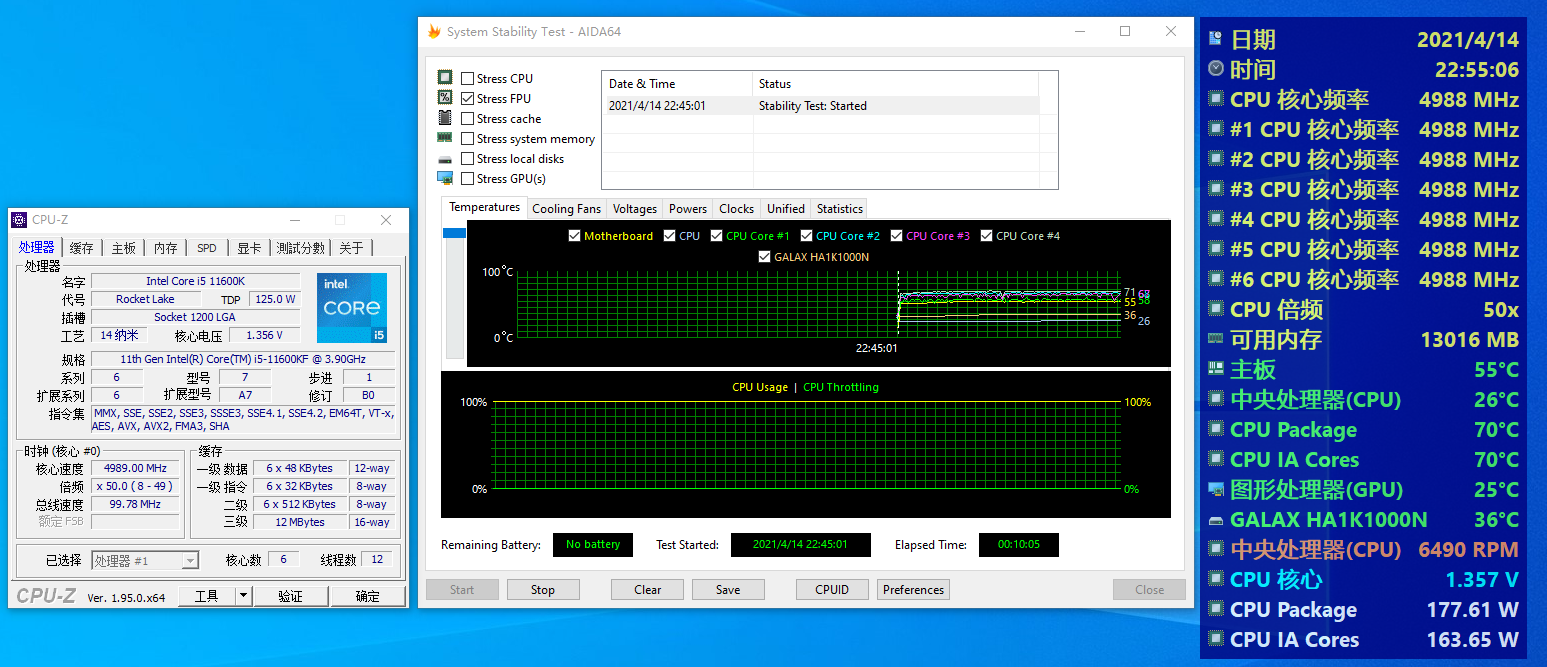Screen dimensions: 1547x667
Task: Click the Stress CPU chip icon
Action: coord(445,78)
